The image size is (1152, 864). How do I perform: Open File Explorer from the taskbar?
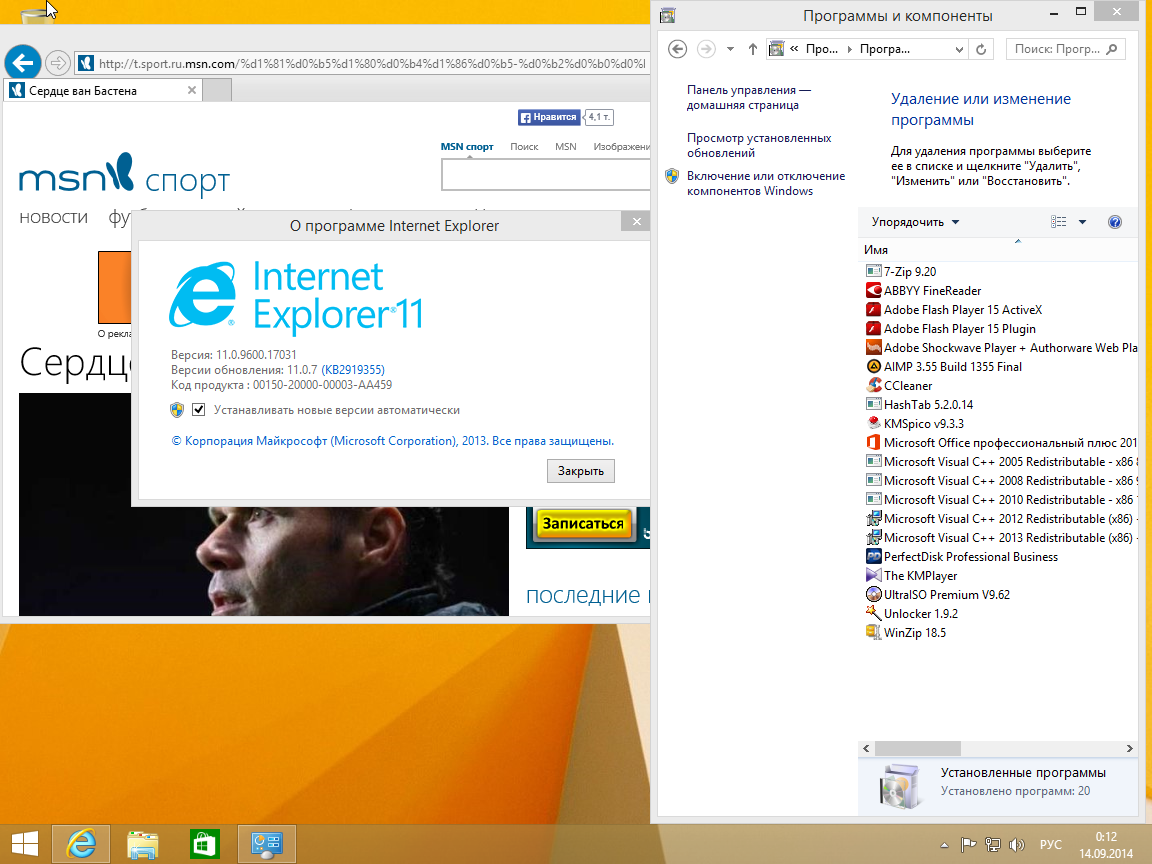pyautogui.click(x=143, y=843)
